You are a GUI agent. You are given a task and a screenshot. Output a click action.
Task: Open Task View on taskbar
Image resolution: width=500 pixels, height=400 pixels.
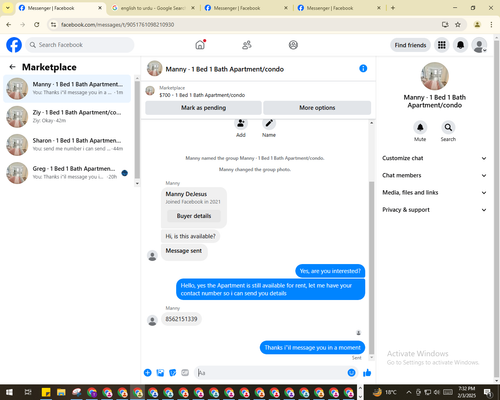point(28,392)
